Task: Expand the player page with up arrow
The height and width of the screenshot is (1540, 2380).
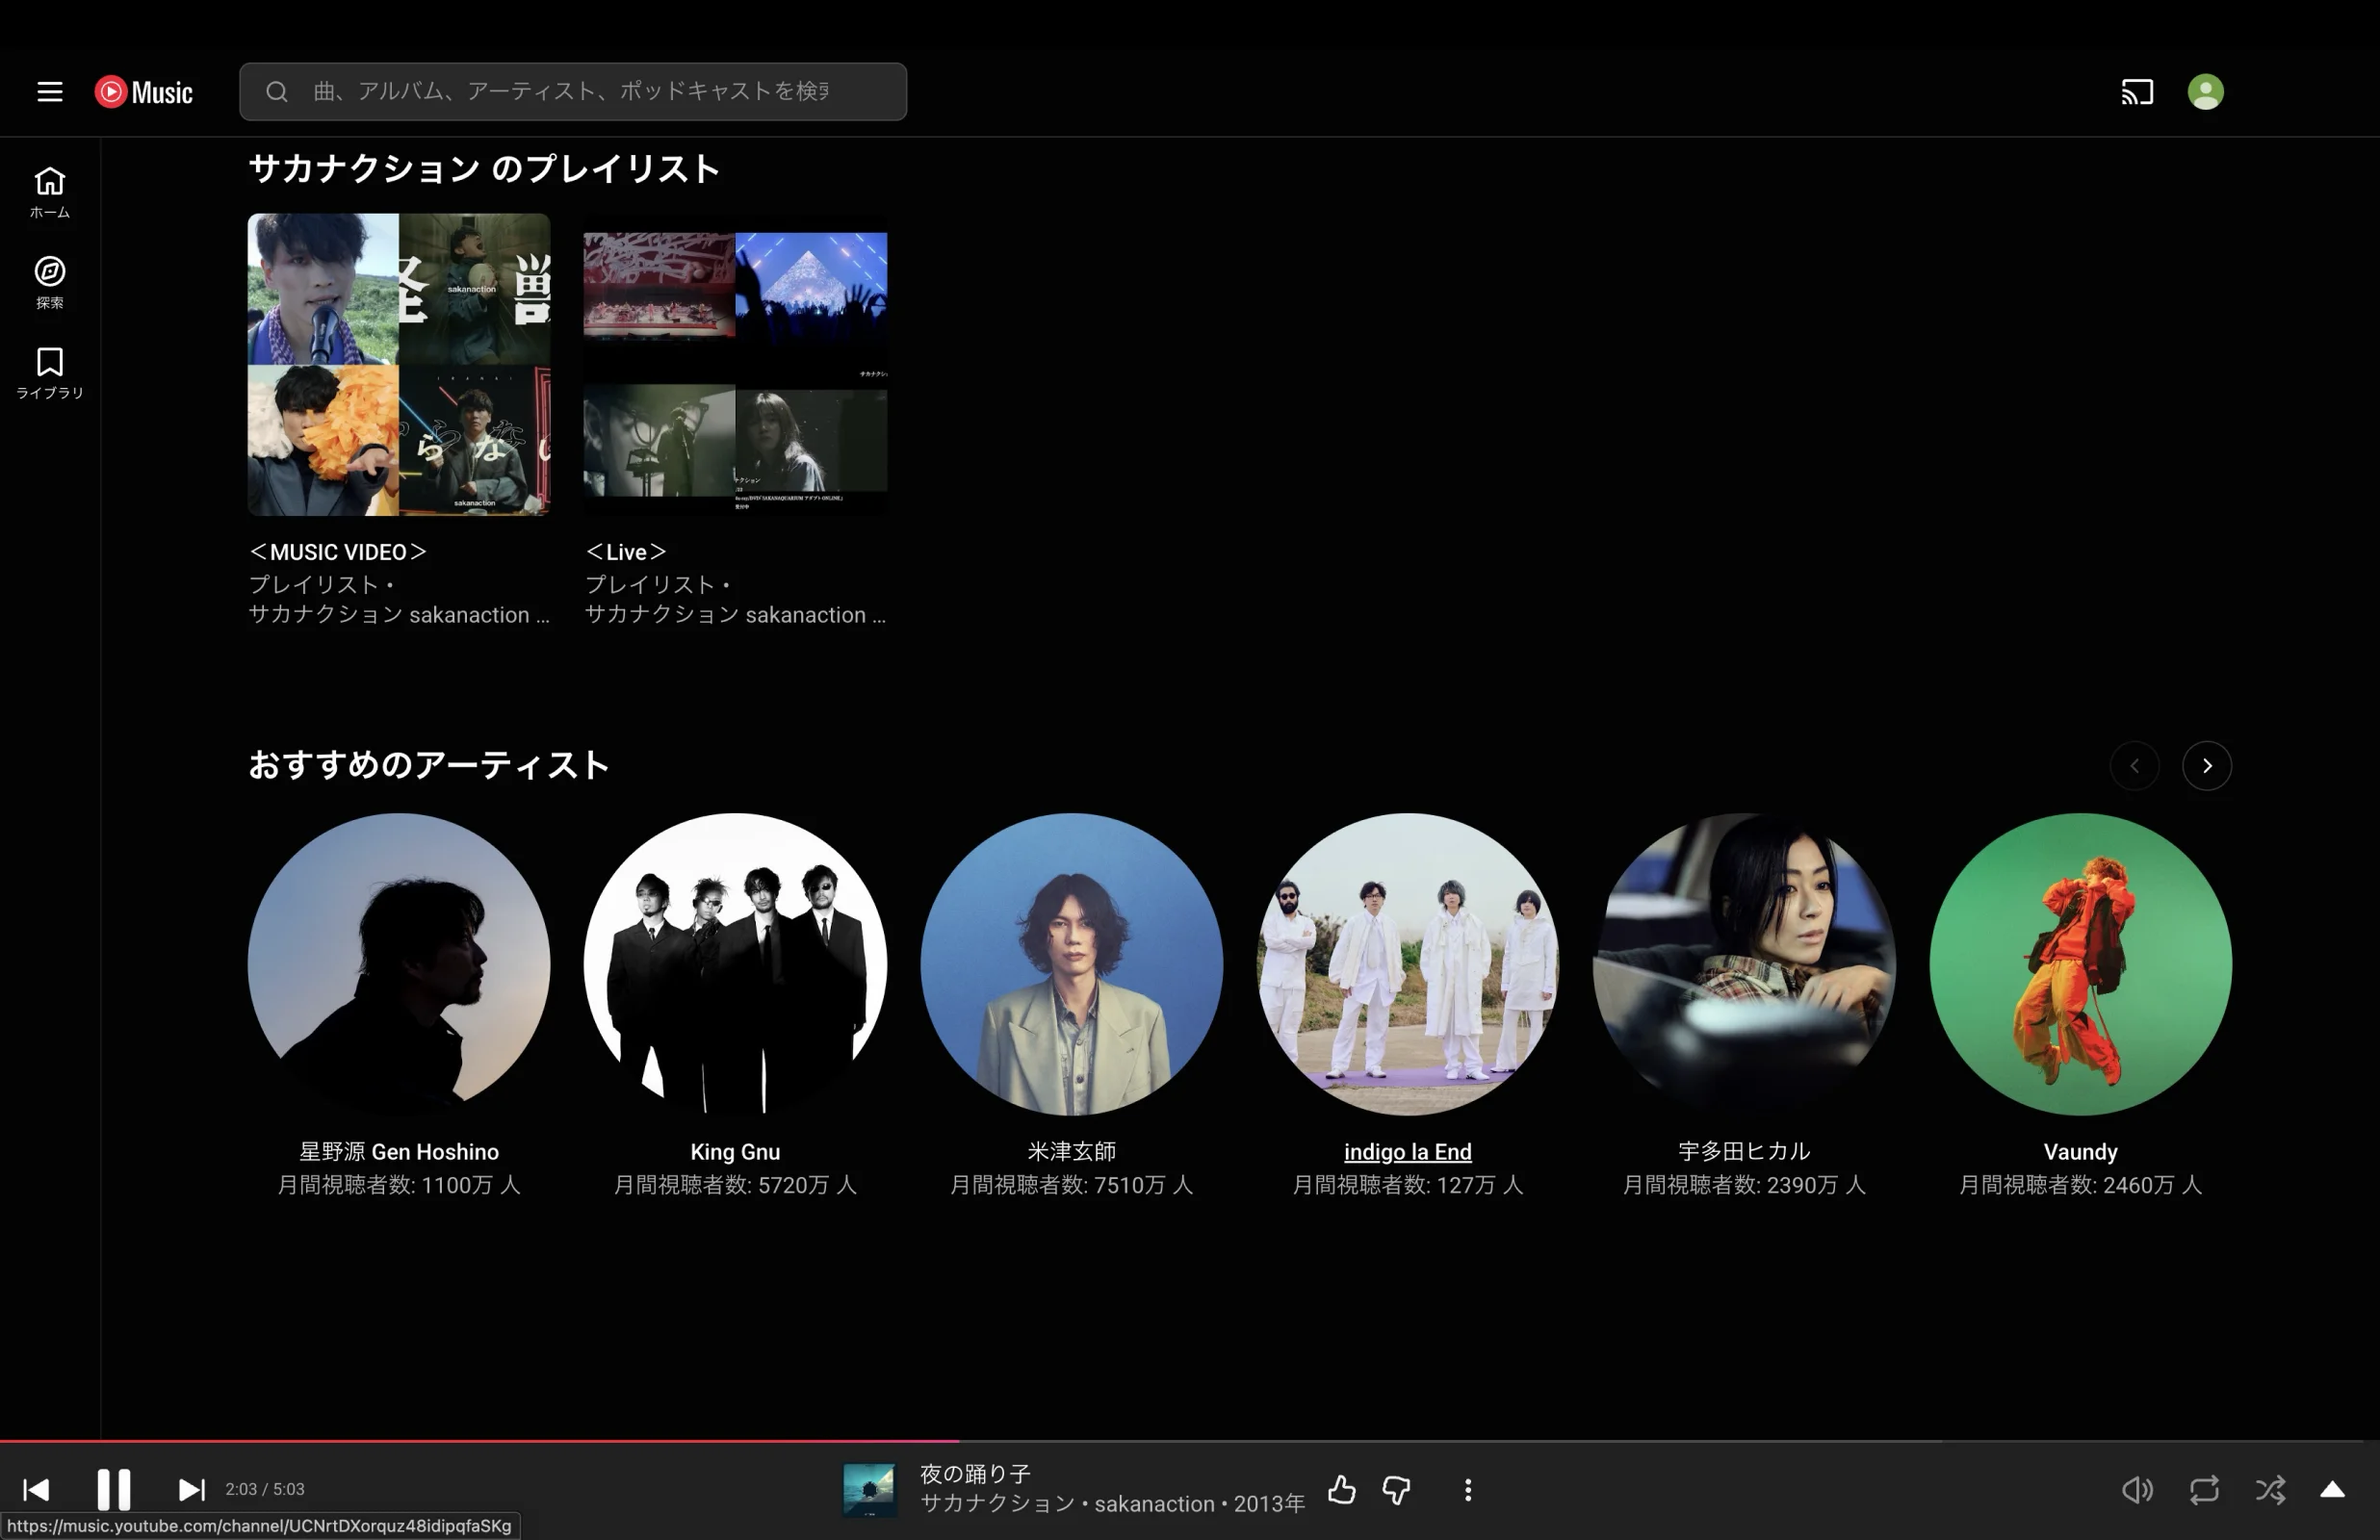Action: [x=2332, y=1490]
